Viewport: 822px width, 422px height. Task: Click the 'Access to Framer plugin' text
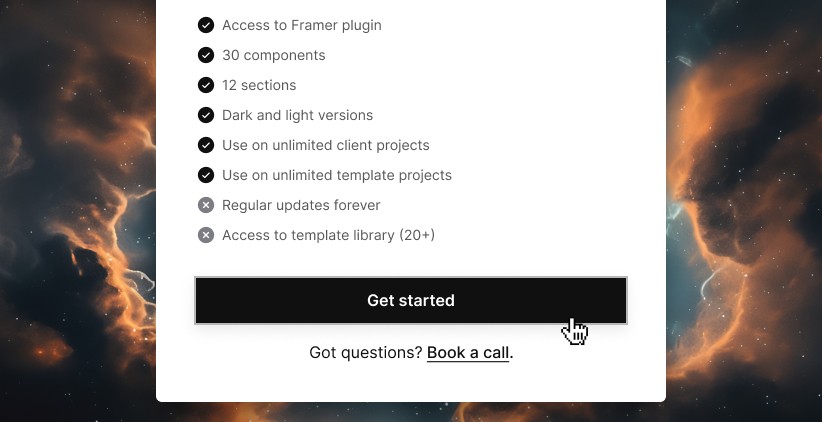pos(302,25)
